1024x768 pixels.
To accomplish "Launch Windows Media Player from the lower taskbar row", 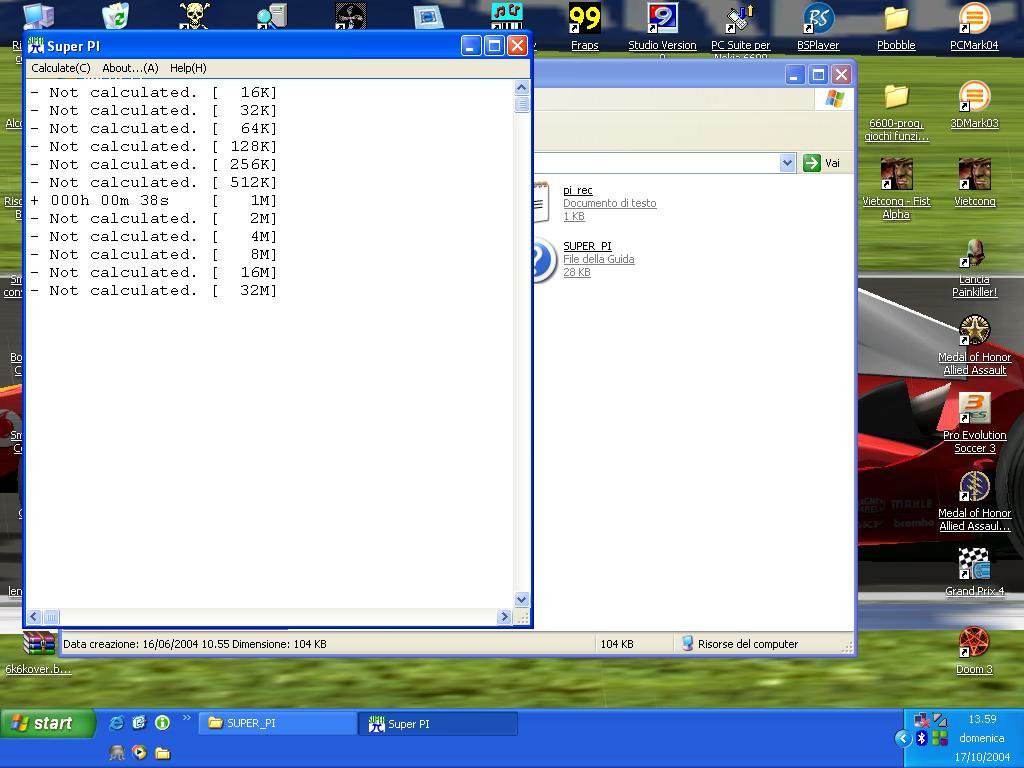I will point(139,752).
